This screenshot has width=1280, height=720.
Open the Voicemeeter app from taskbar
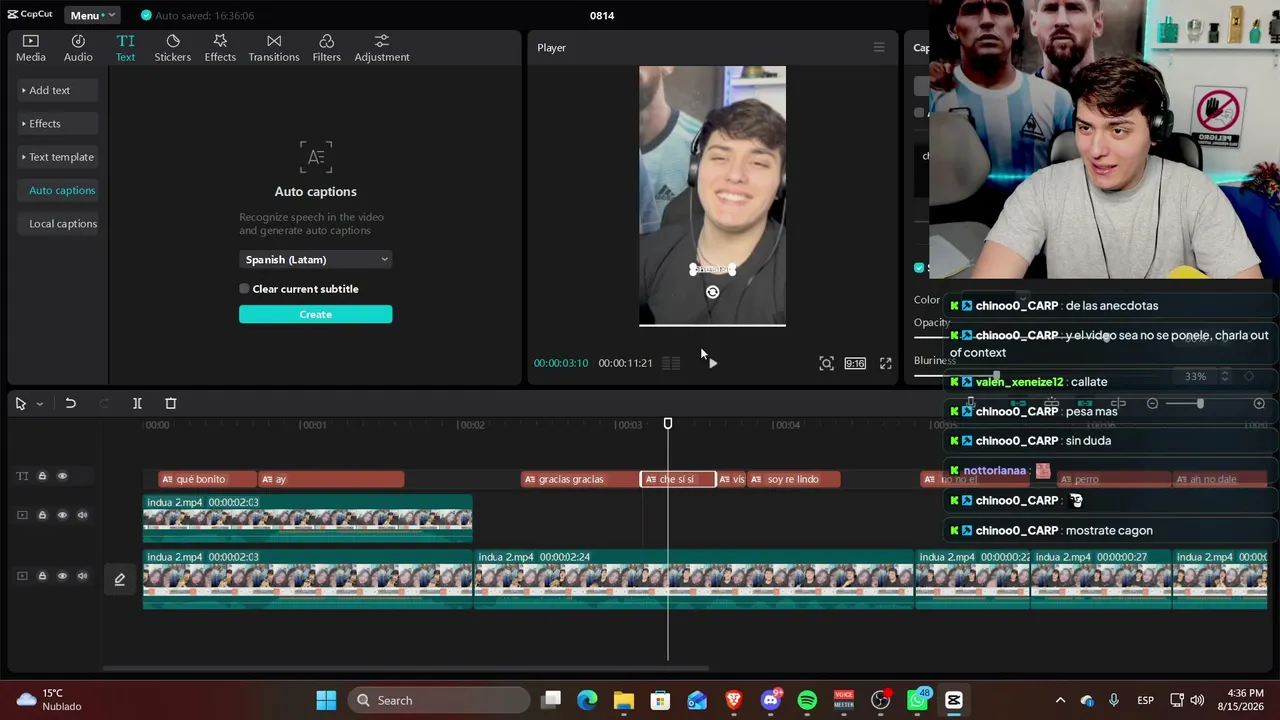[x=843, y=700]
